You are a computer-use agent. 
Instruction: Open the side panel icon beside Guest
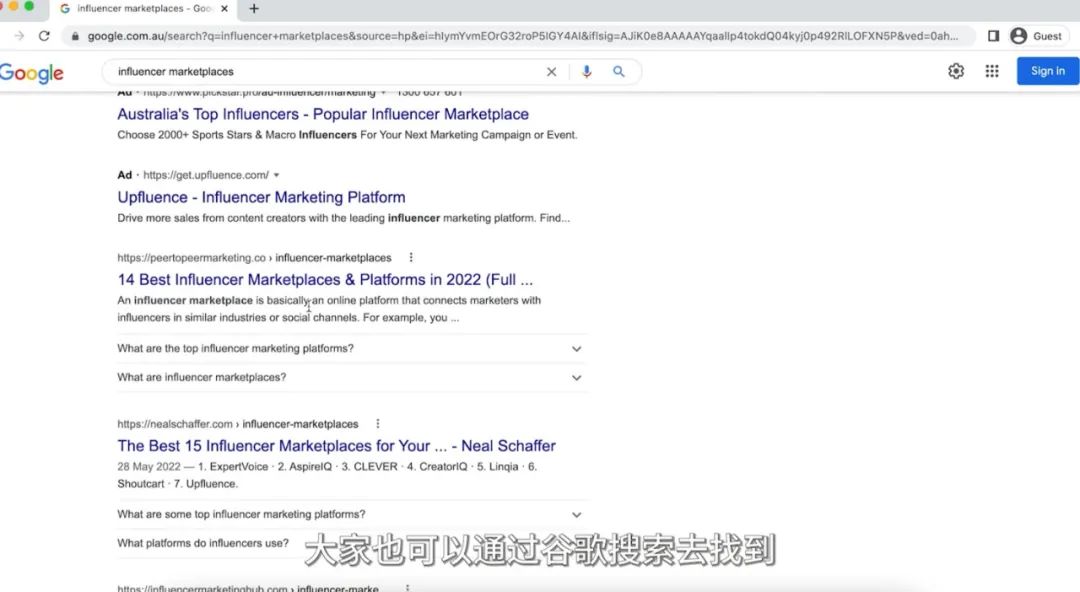point(993,36)
